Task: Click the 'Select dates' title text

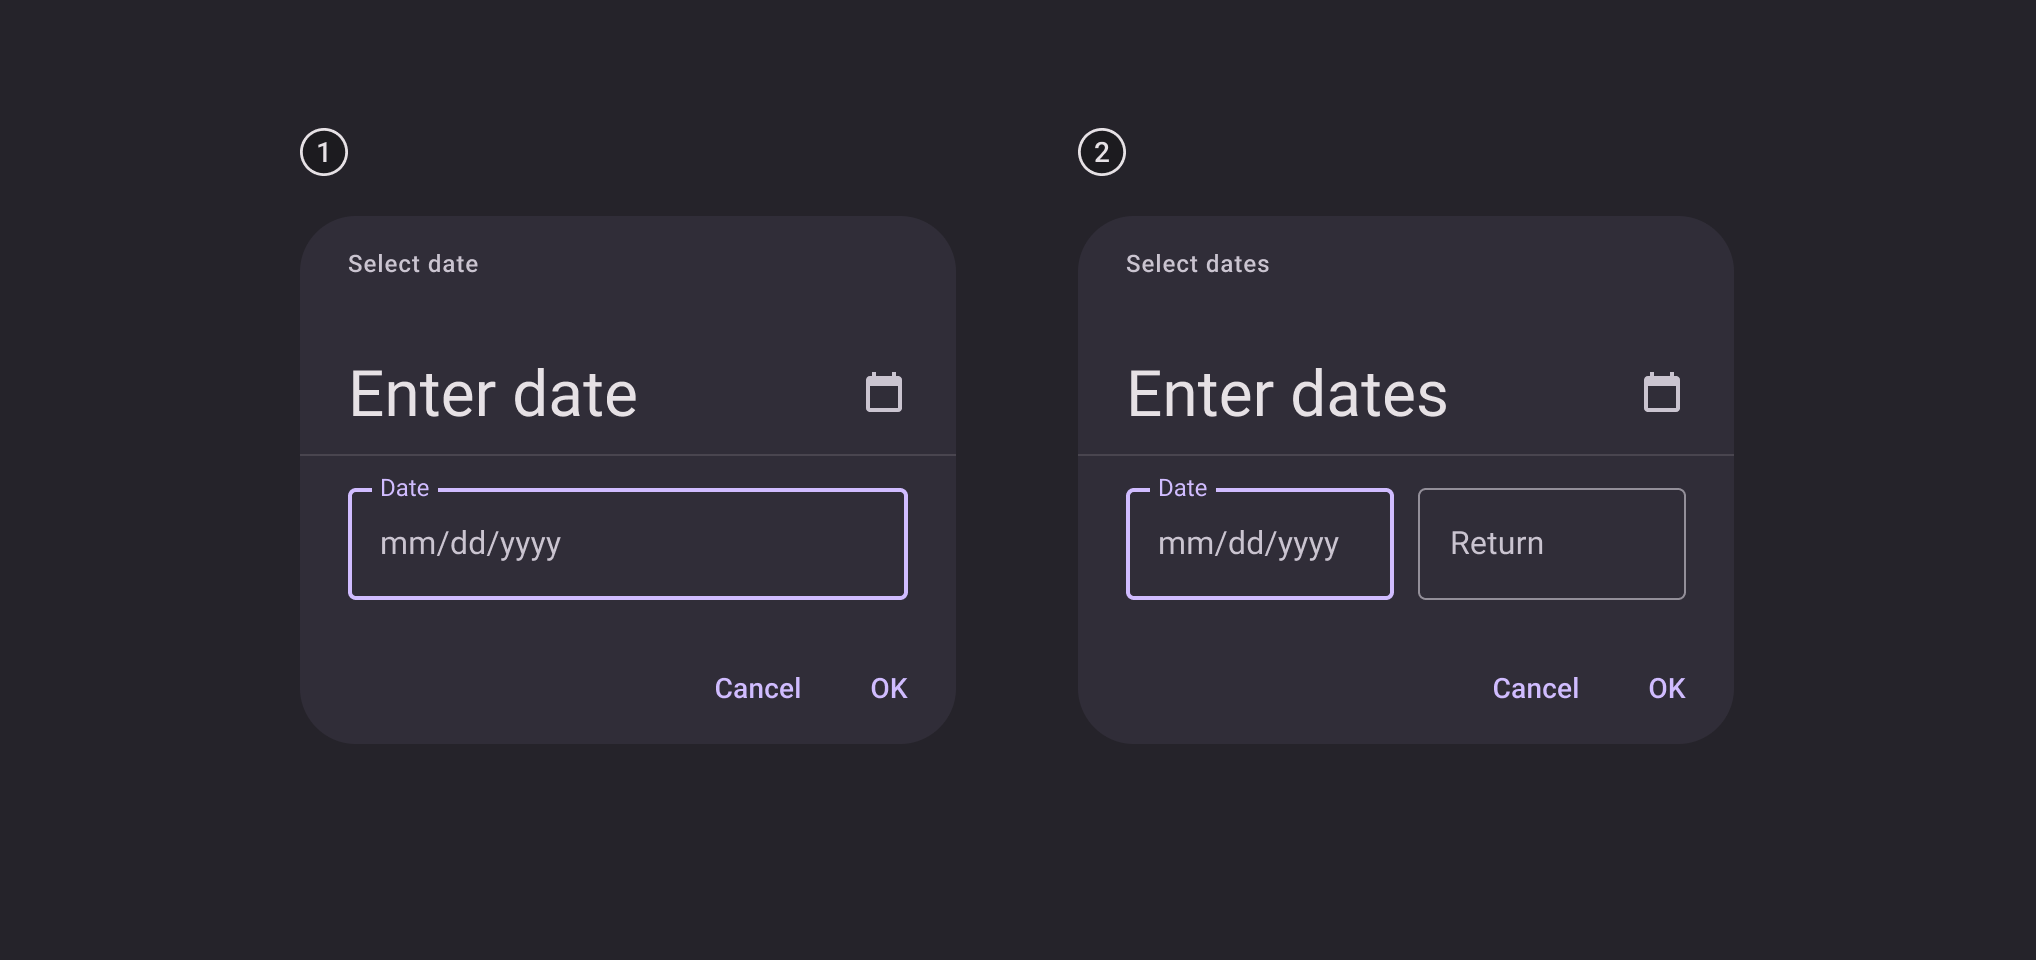Action: pos(1197,264)
